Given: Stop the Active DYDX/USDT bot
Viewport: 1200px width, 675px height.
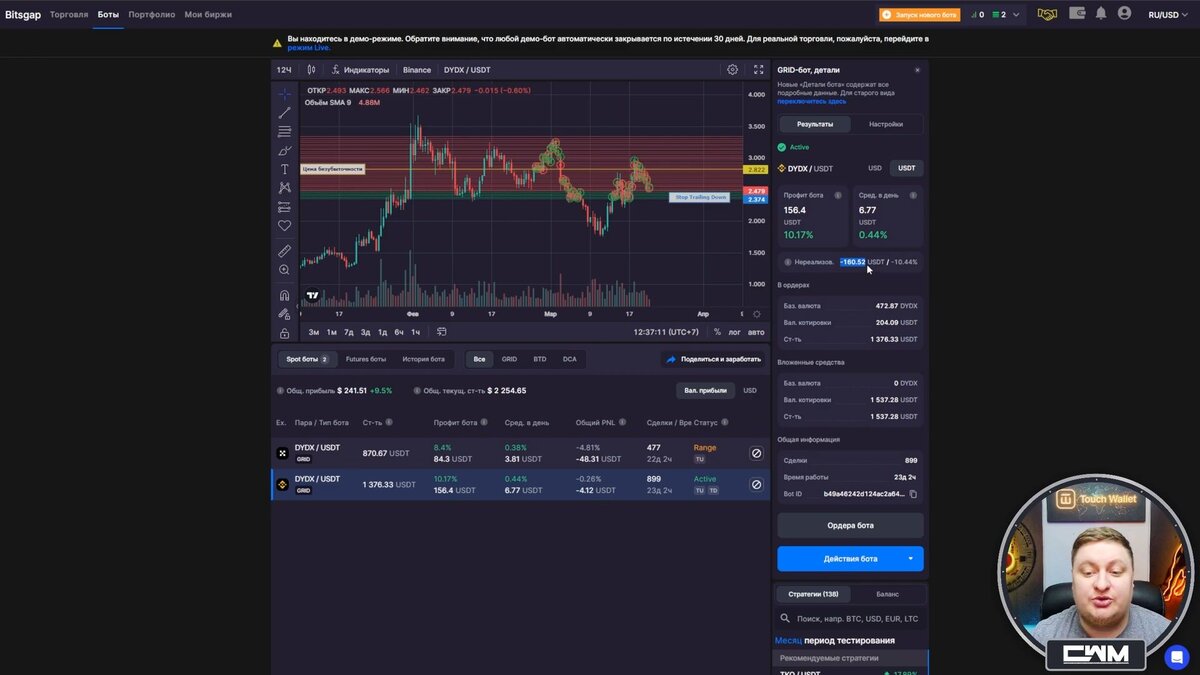Looking at the screenshot, I should click(756, 484).
